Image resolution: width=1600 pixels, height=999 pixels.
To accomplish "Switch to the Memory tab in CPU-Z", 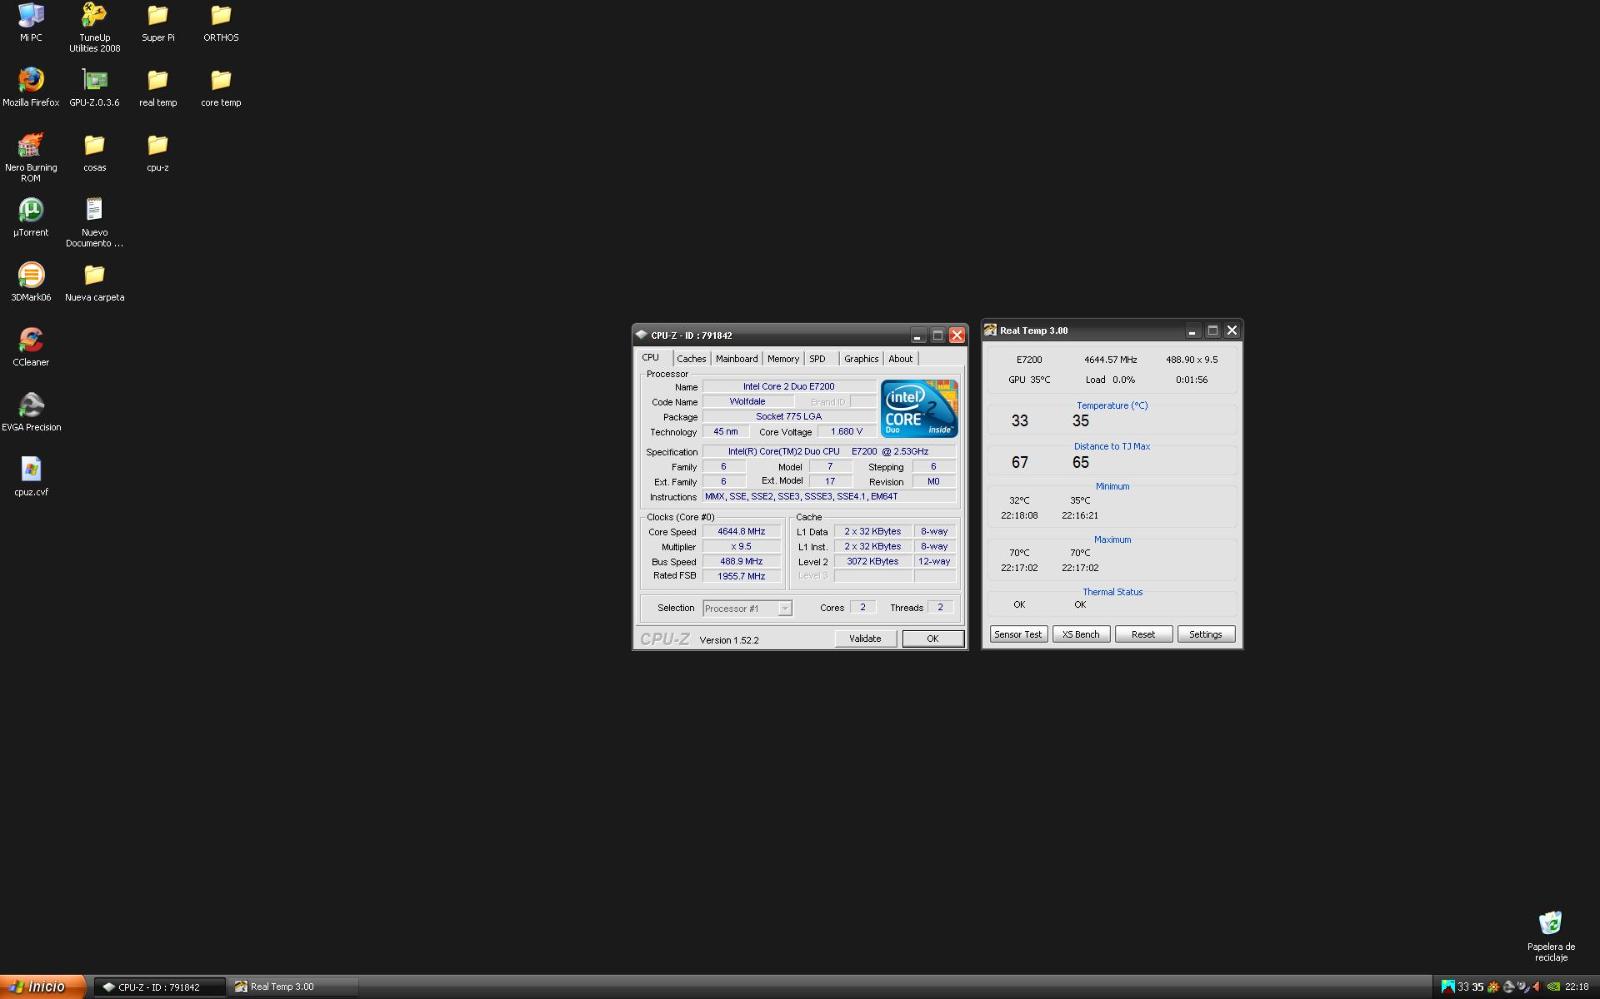I will point(783,359).
